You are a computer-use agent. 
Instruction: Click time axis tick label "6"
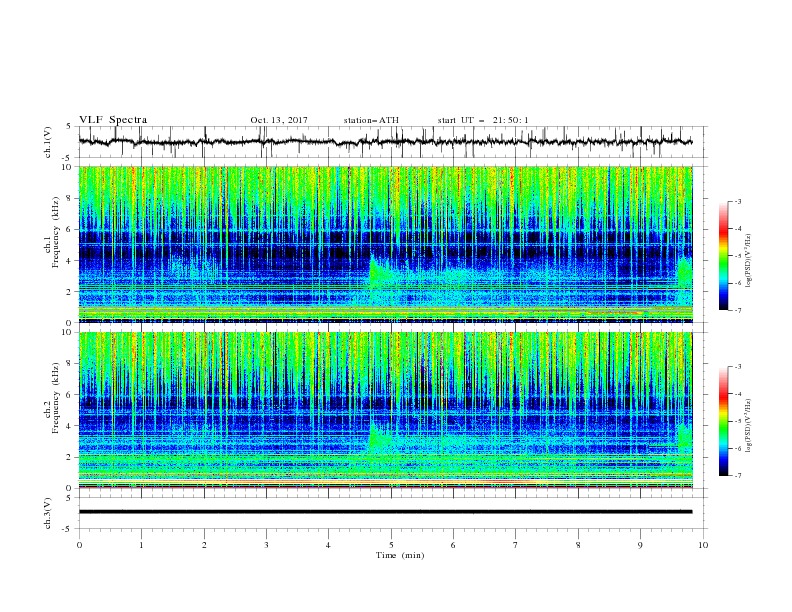453,545
